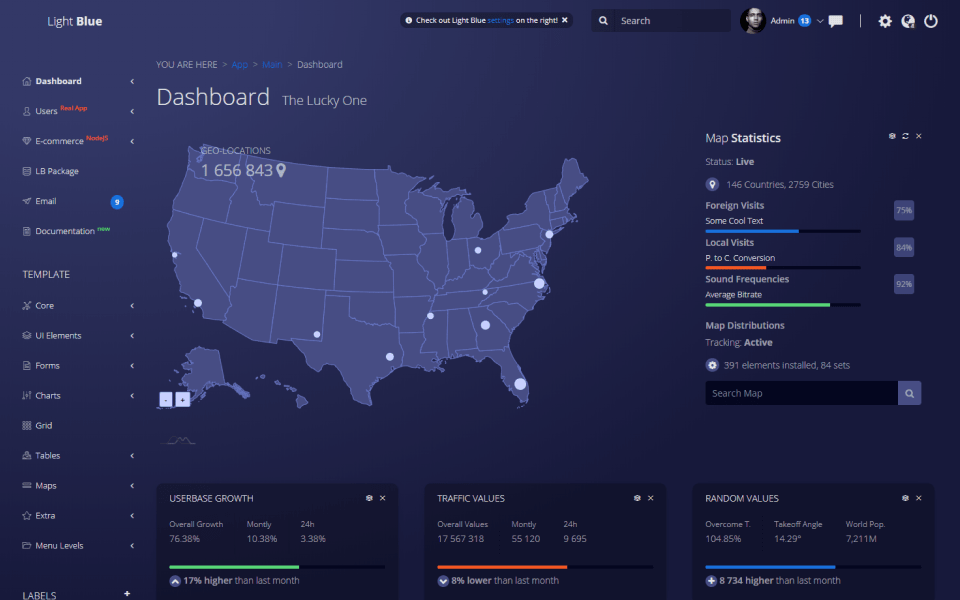This screenshot has height=600, width=960.
Task: Click the App breadcrumb link
Action: pos(239,65)
